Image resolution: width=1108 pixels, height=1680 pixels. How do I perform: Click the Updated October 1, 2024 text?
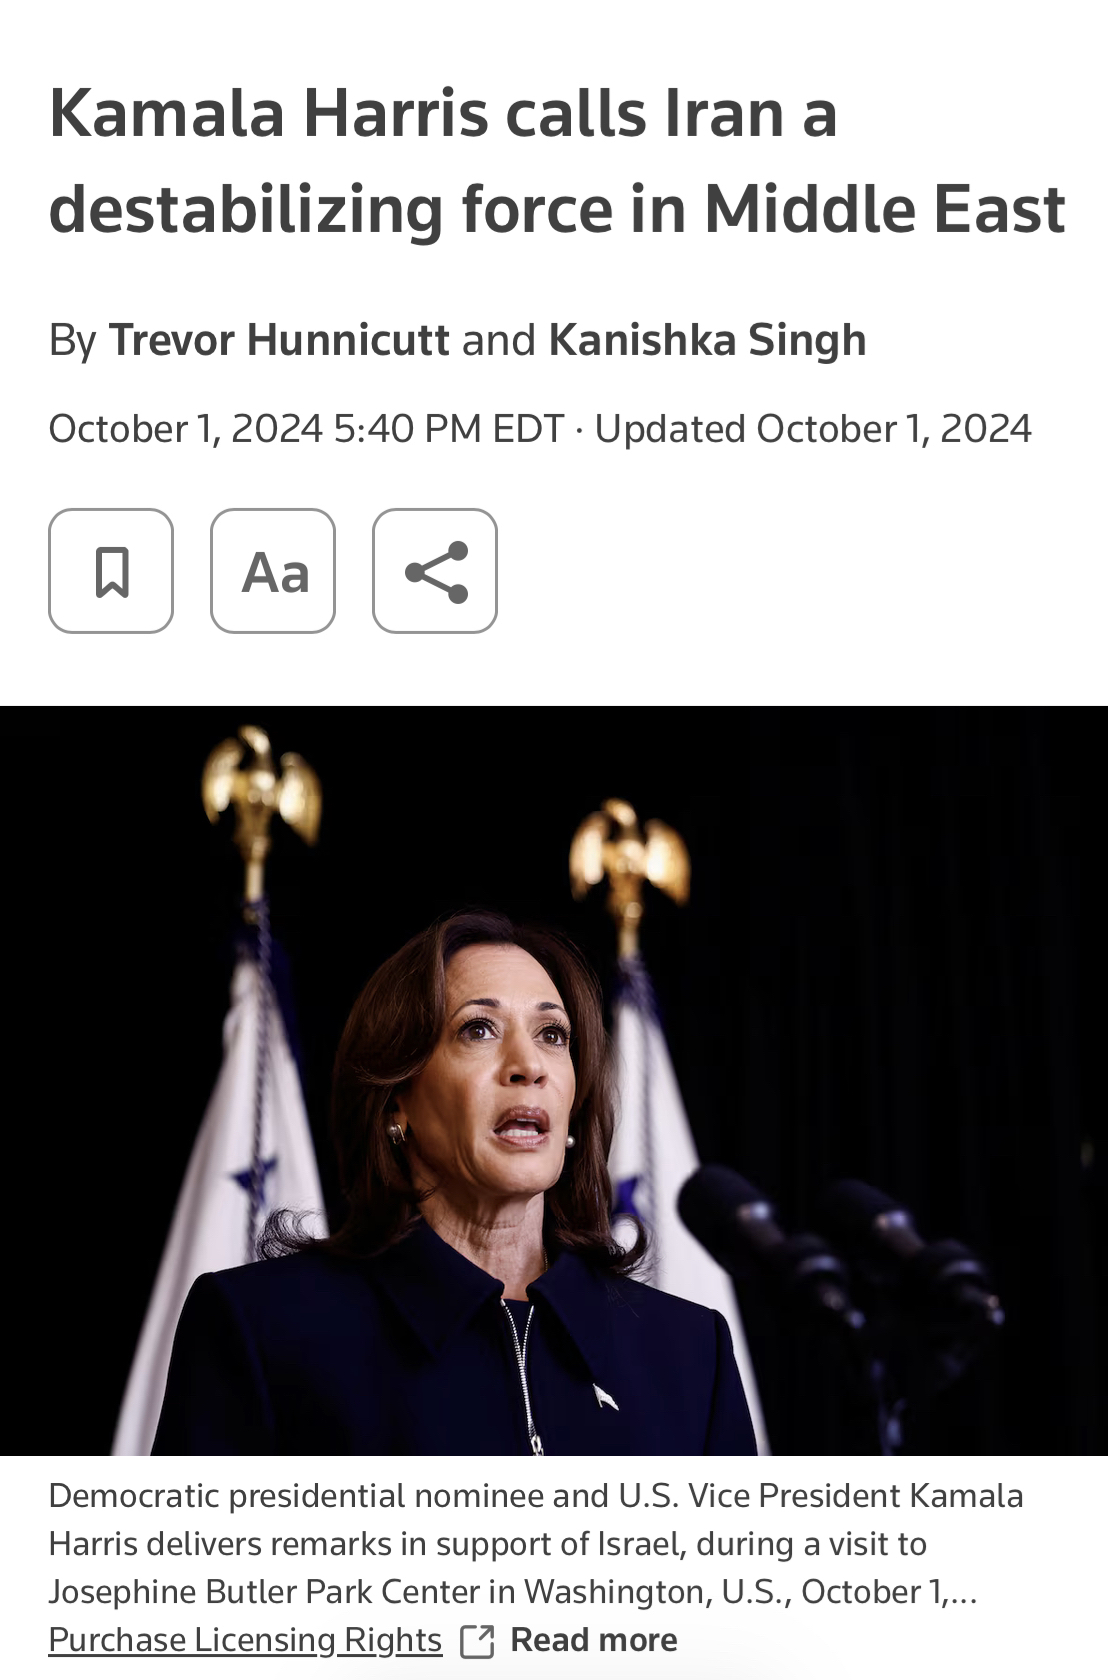813,429
